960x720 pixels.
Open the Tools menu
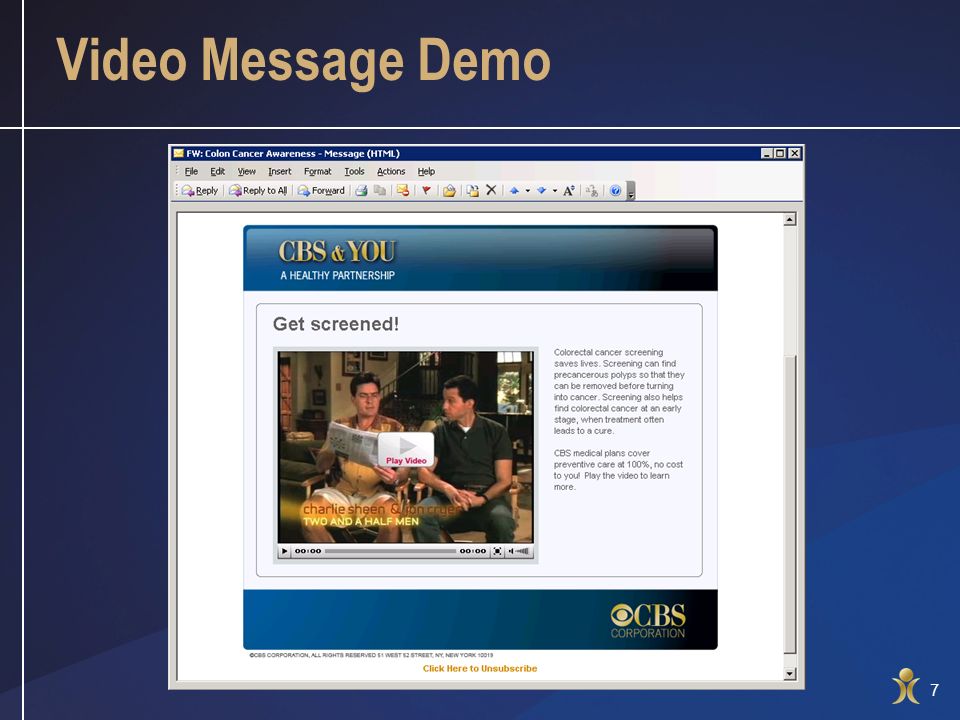click(x=354, y=171)
